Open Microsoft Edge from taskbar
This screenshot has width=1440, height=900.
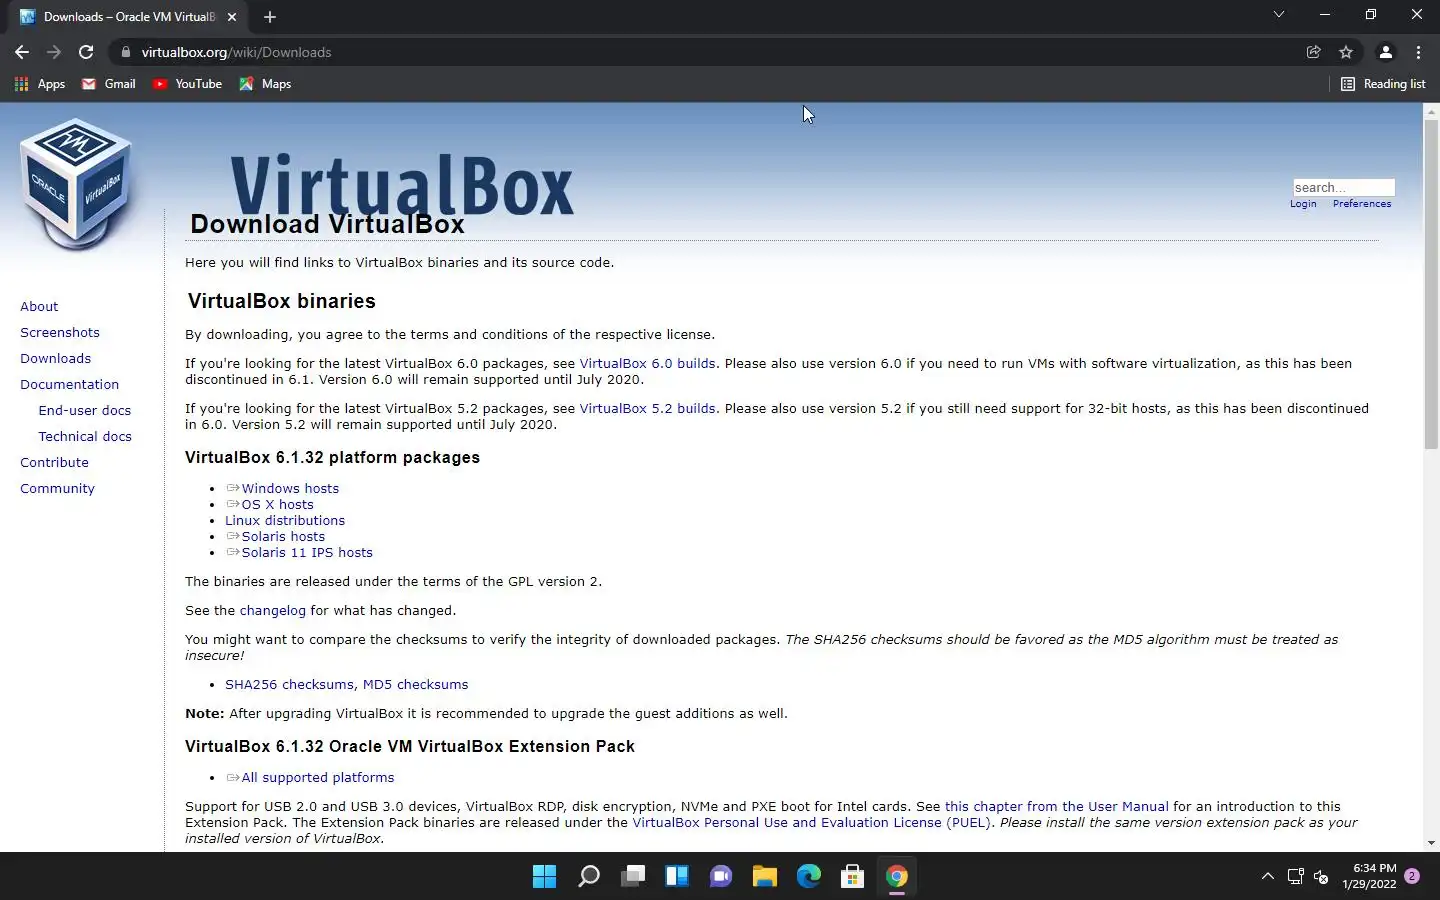809,877
